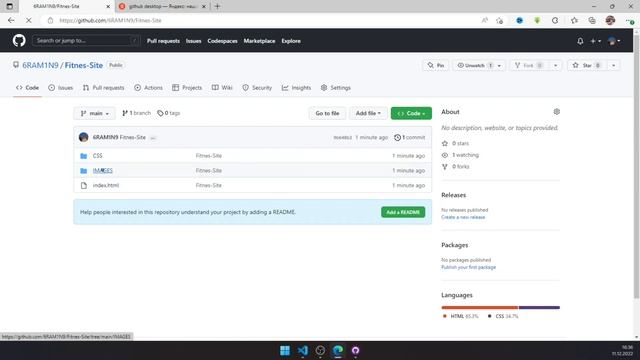
Task: Open GitHub Desktop from taskbar
Action: pyautogui.click(x=356, y=350)
